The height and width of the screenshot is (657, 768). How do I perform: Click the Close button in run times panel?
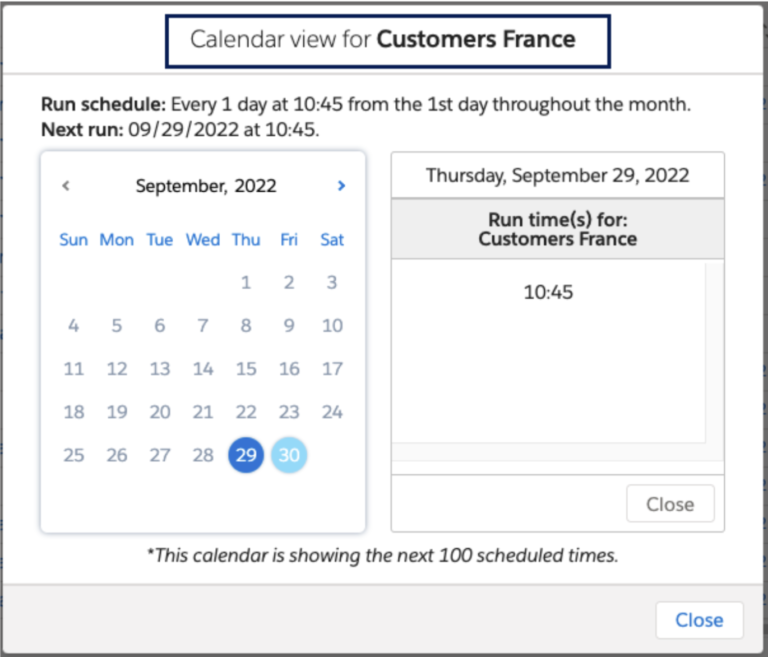click(x=670, y=504)
